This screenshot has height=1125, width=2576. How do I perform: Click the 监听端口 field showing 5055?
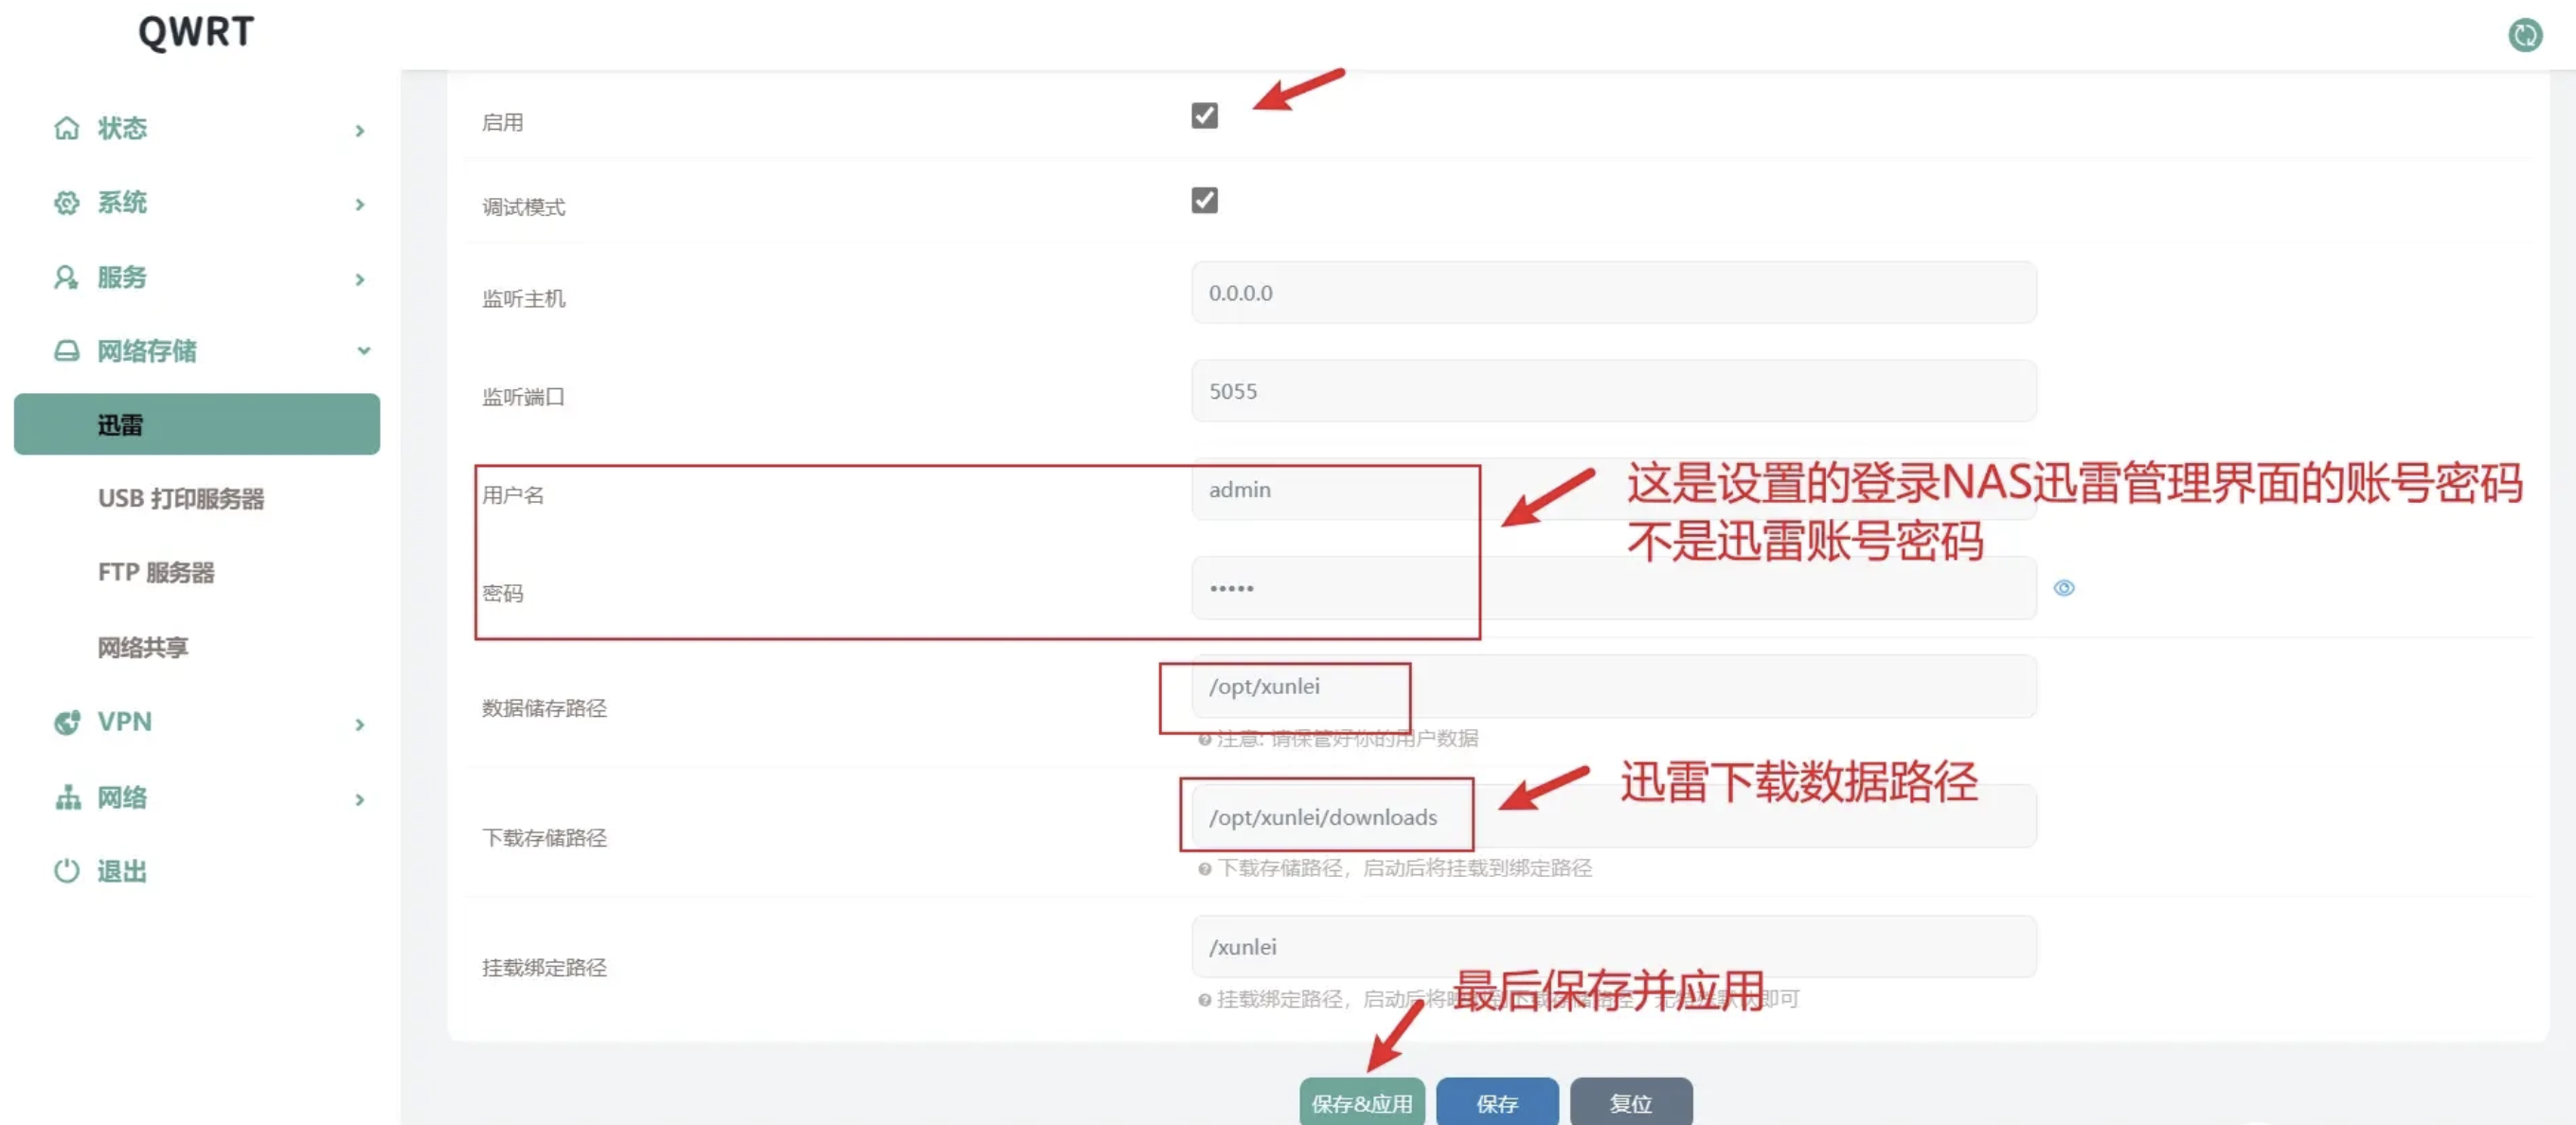[x=1612, y=391]
